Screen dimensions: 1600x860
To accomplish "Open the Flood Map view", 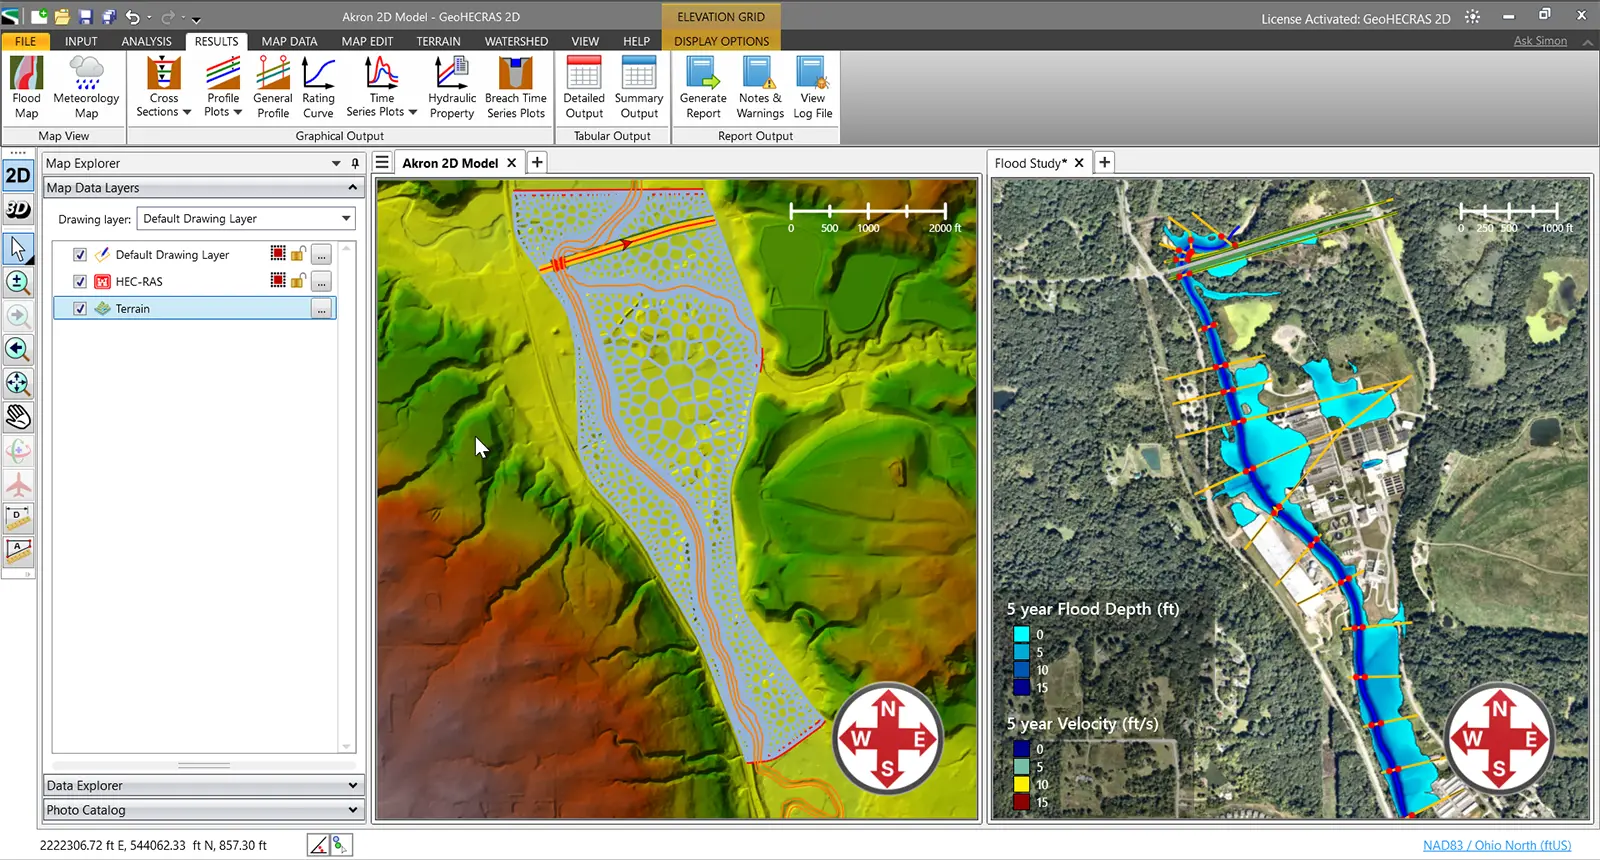I will coord(26,88).
